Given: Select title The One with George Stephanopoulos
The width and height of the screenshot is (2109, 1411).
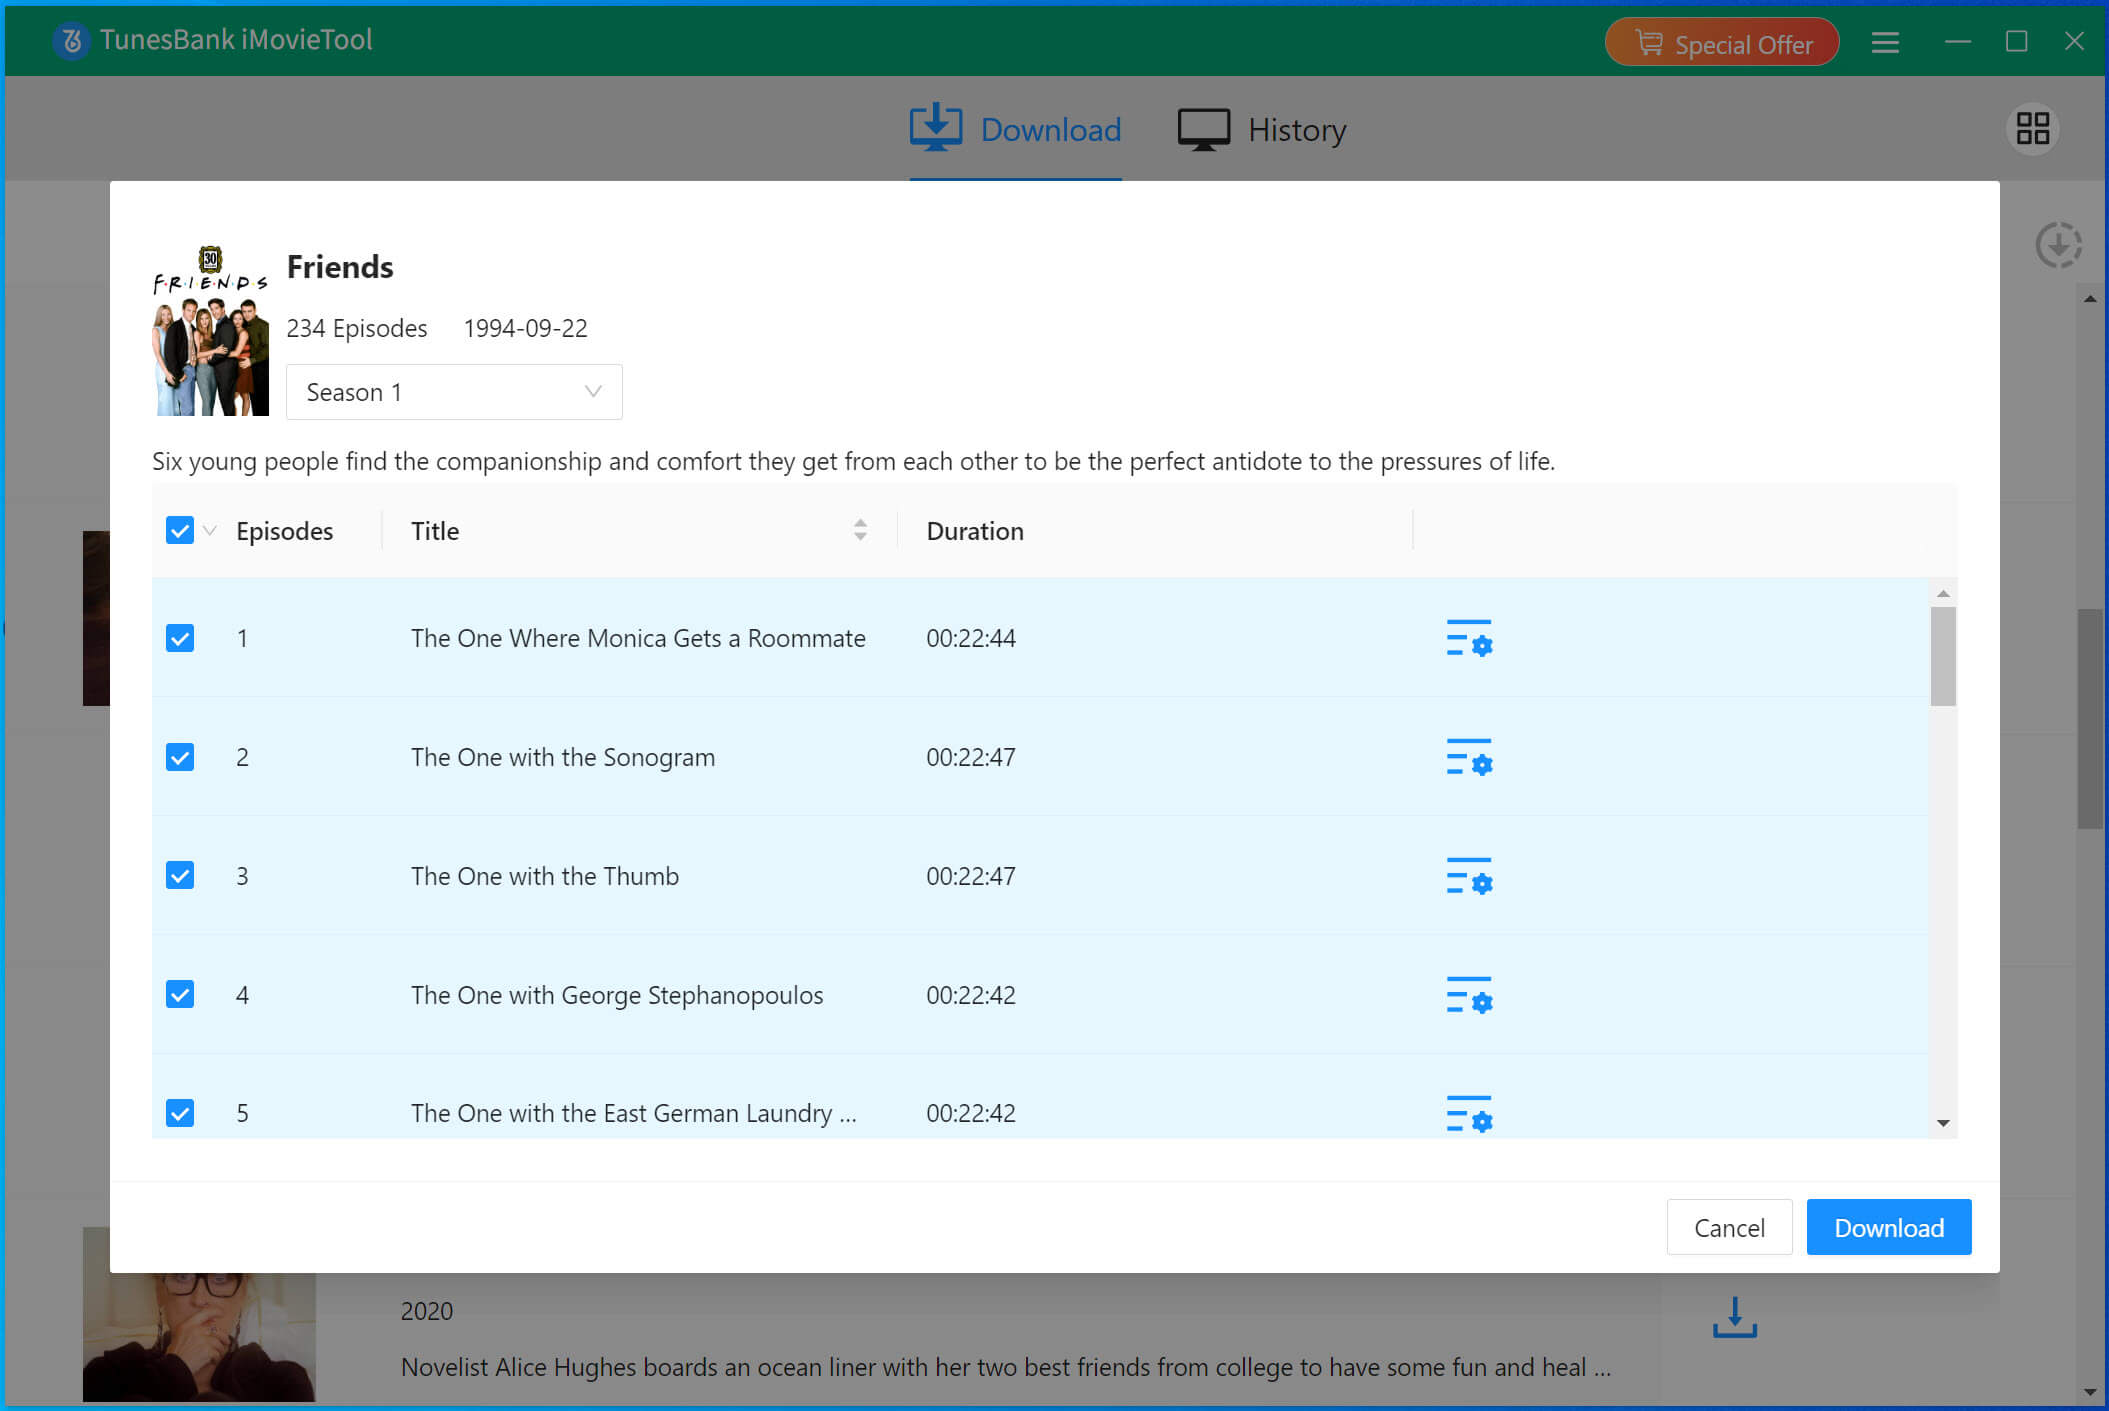Looking at the screenshot, I should (617, 995).
